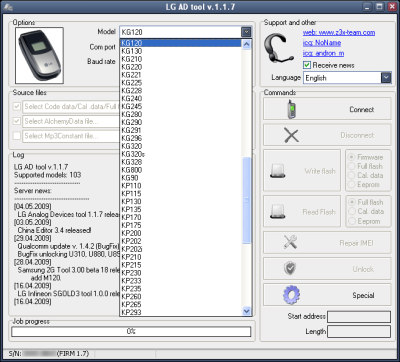Click the Connect button
Screen dimensions: 400x362
pyautogui.click(x=327, y=109)
